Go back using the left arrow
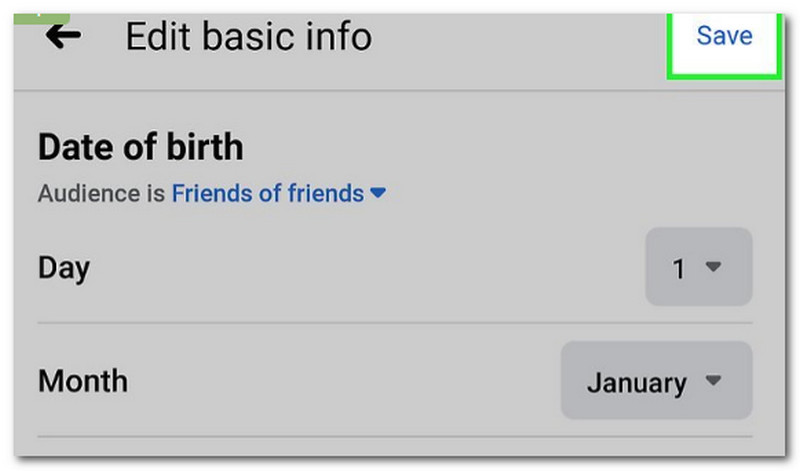Viewport: 800px width, 471px height. [63, 36]
